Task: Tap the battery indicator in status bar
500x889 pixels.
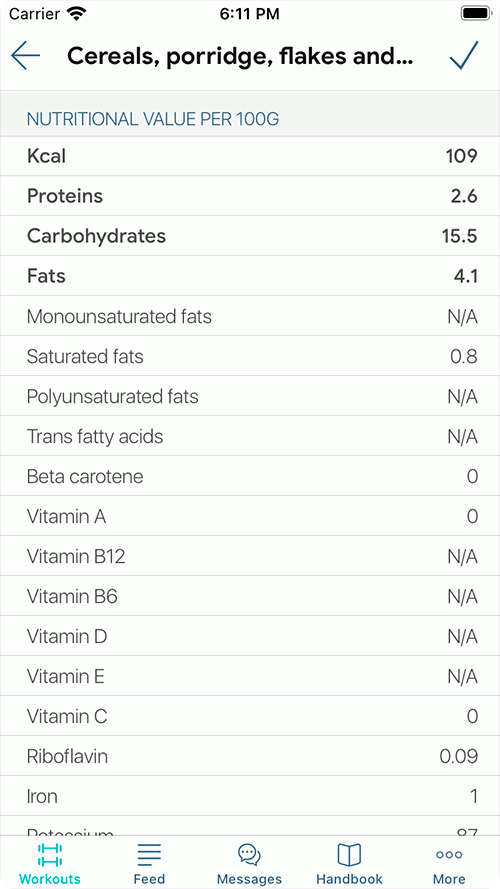Action: [475, 13]
